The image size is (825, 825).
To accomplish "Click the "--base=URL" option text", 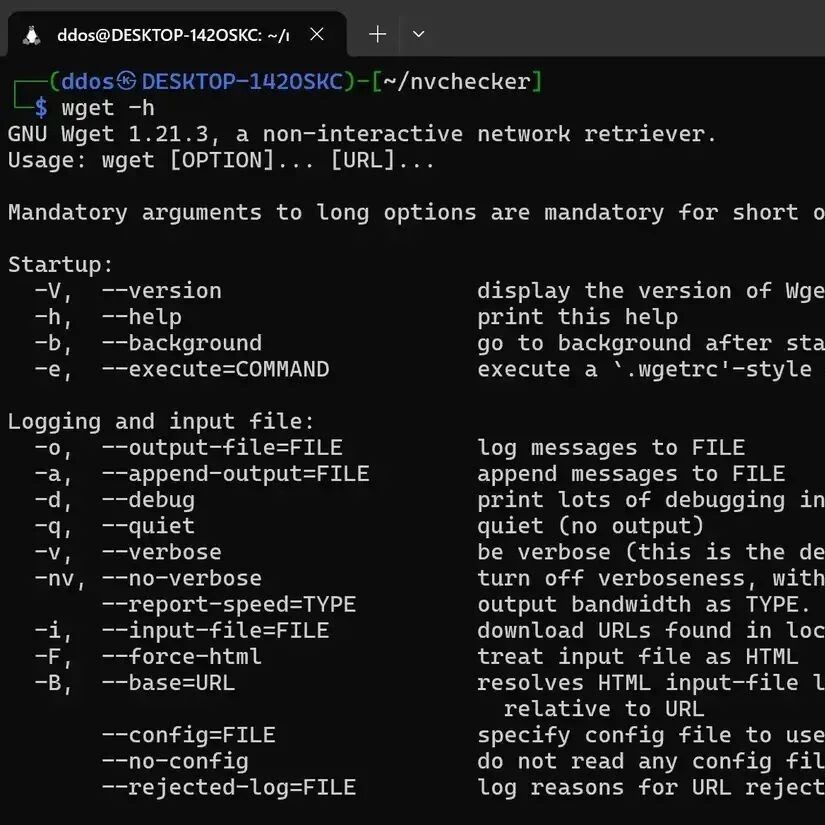I will click(x=168, y=683).
